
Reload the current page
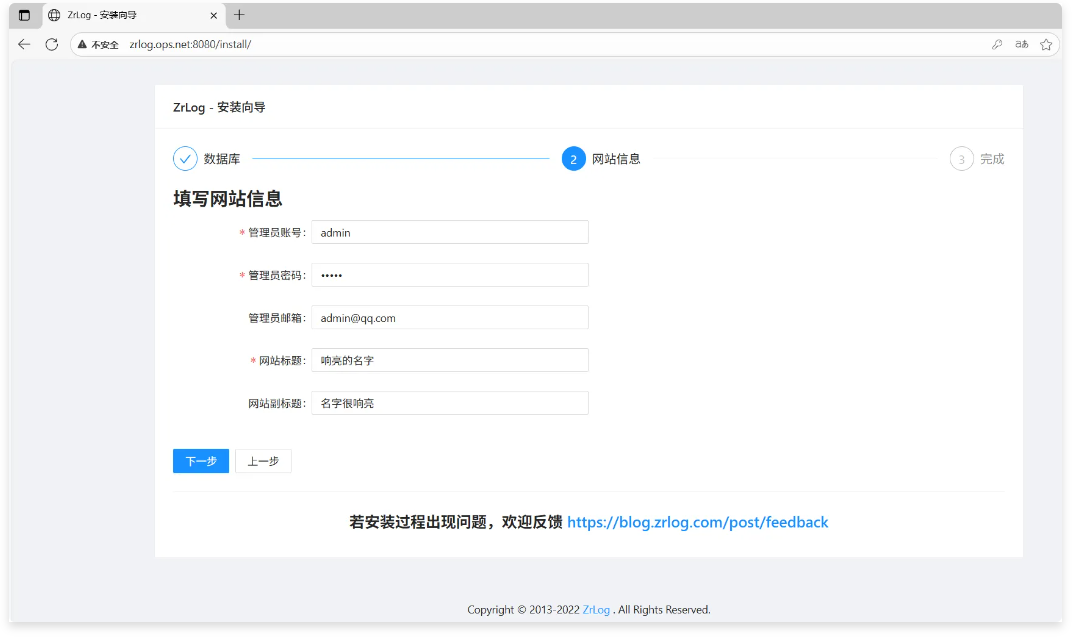[x=52, y=44]
